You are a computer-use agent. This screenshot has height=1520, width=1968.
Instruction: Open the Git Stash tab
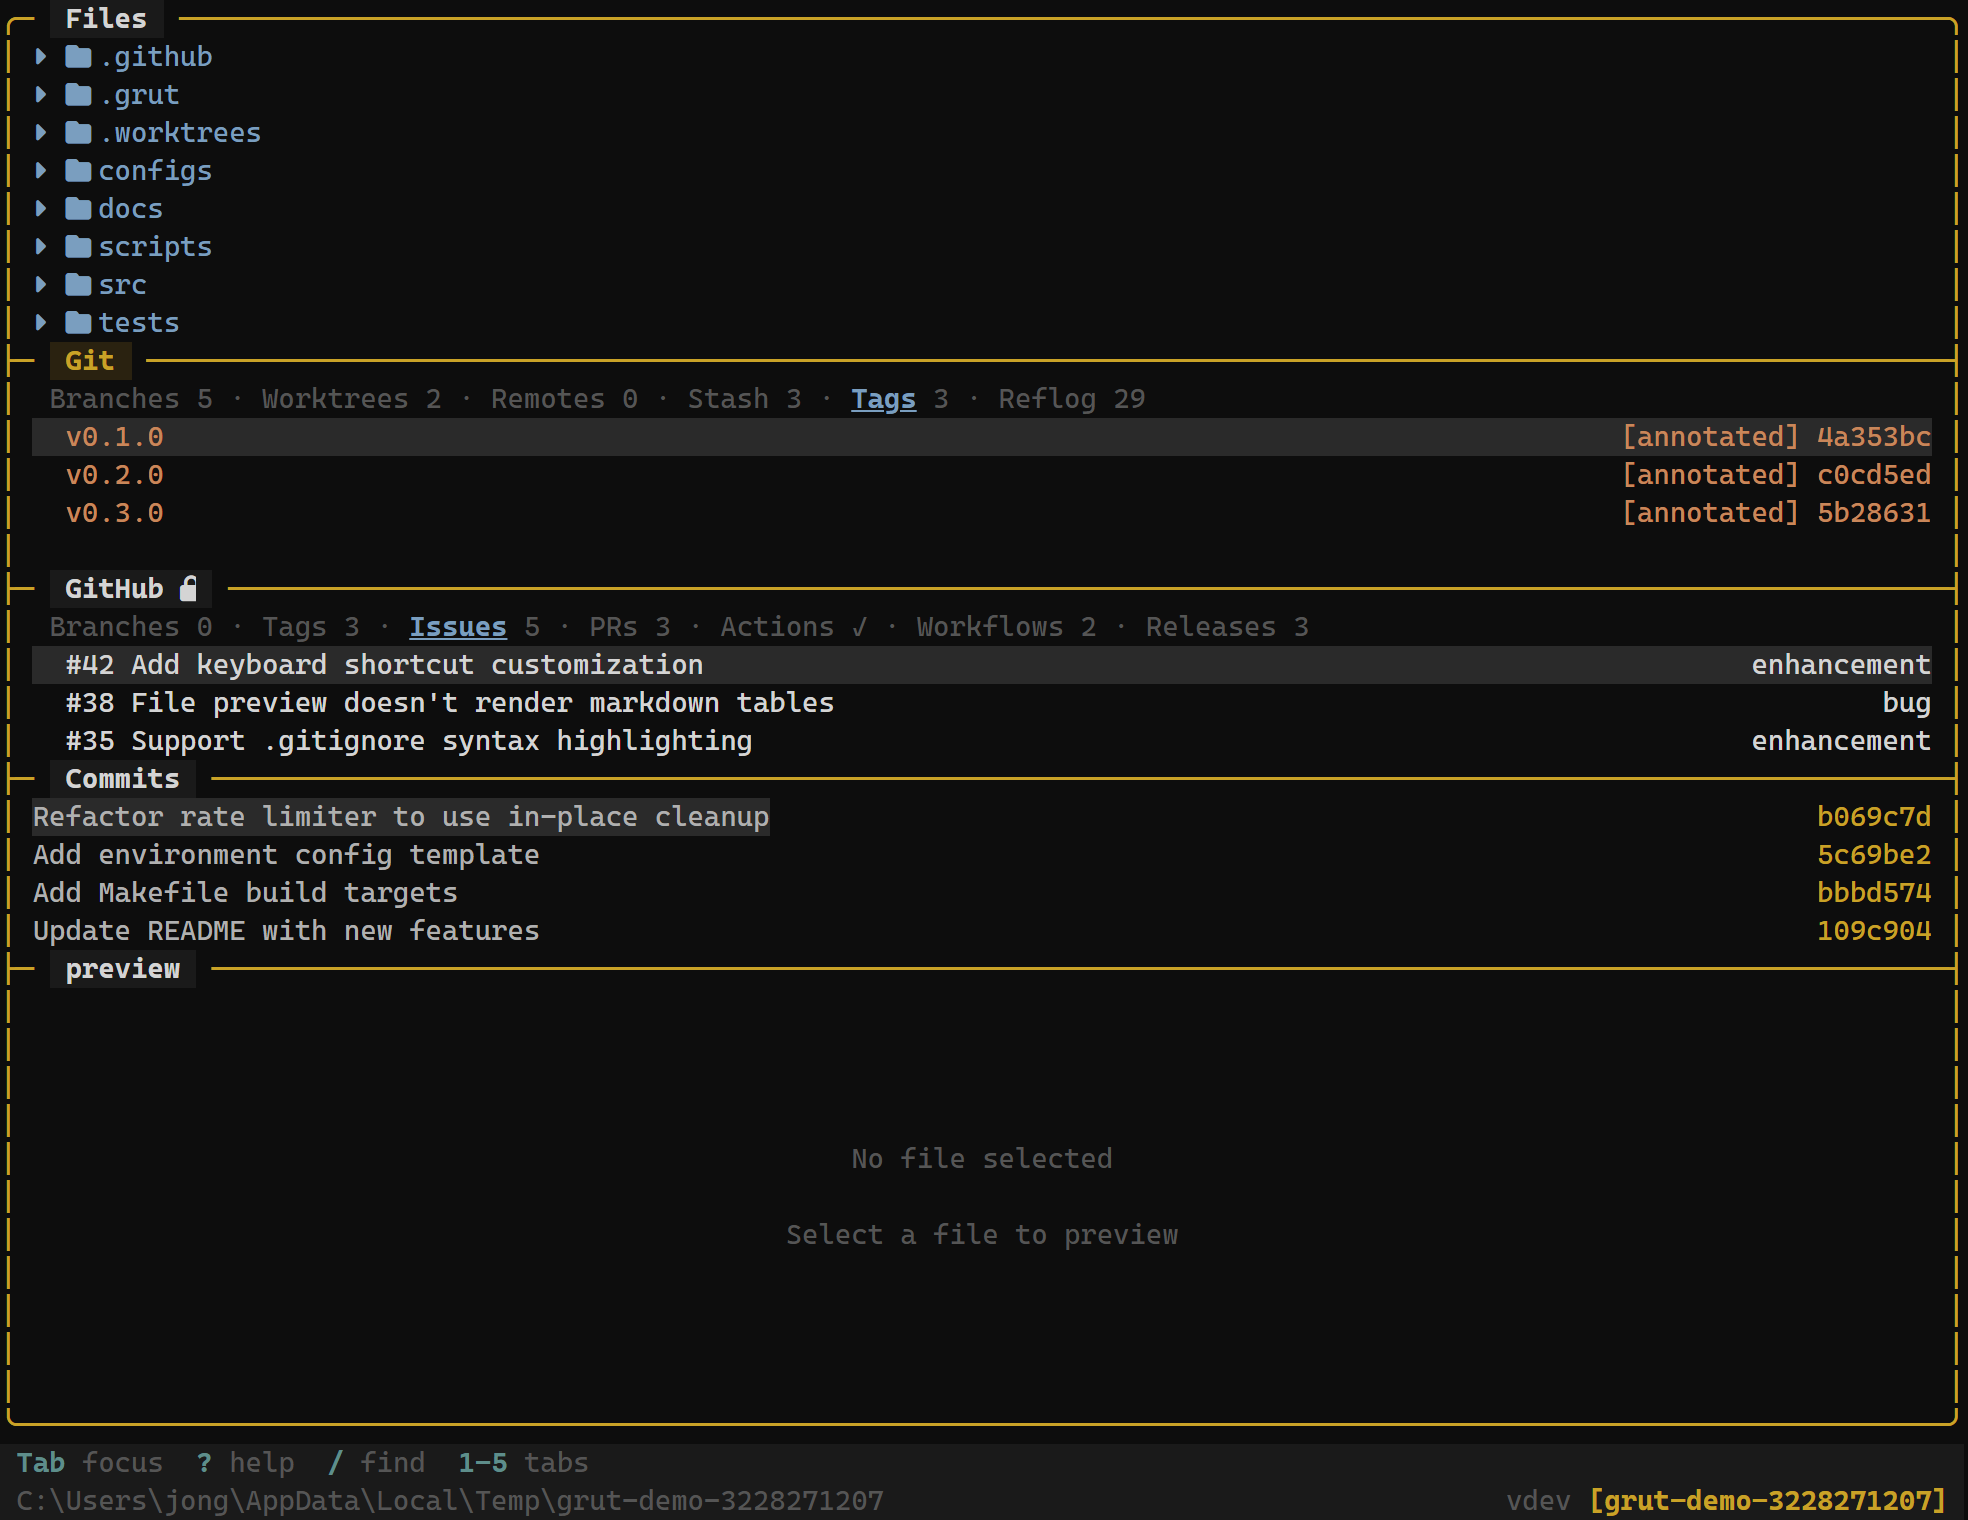pyautogui.click(x=744, y=399)
